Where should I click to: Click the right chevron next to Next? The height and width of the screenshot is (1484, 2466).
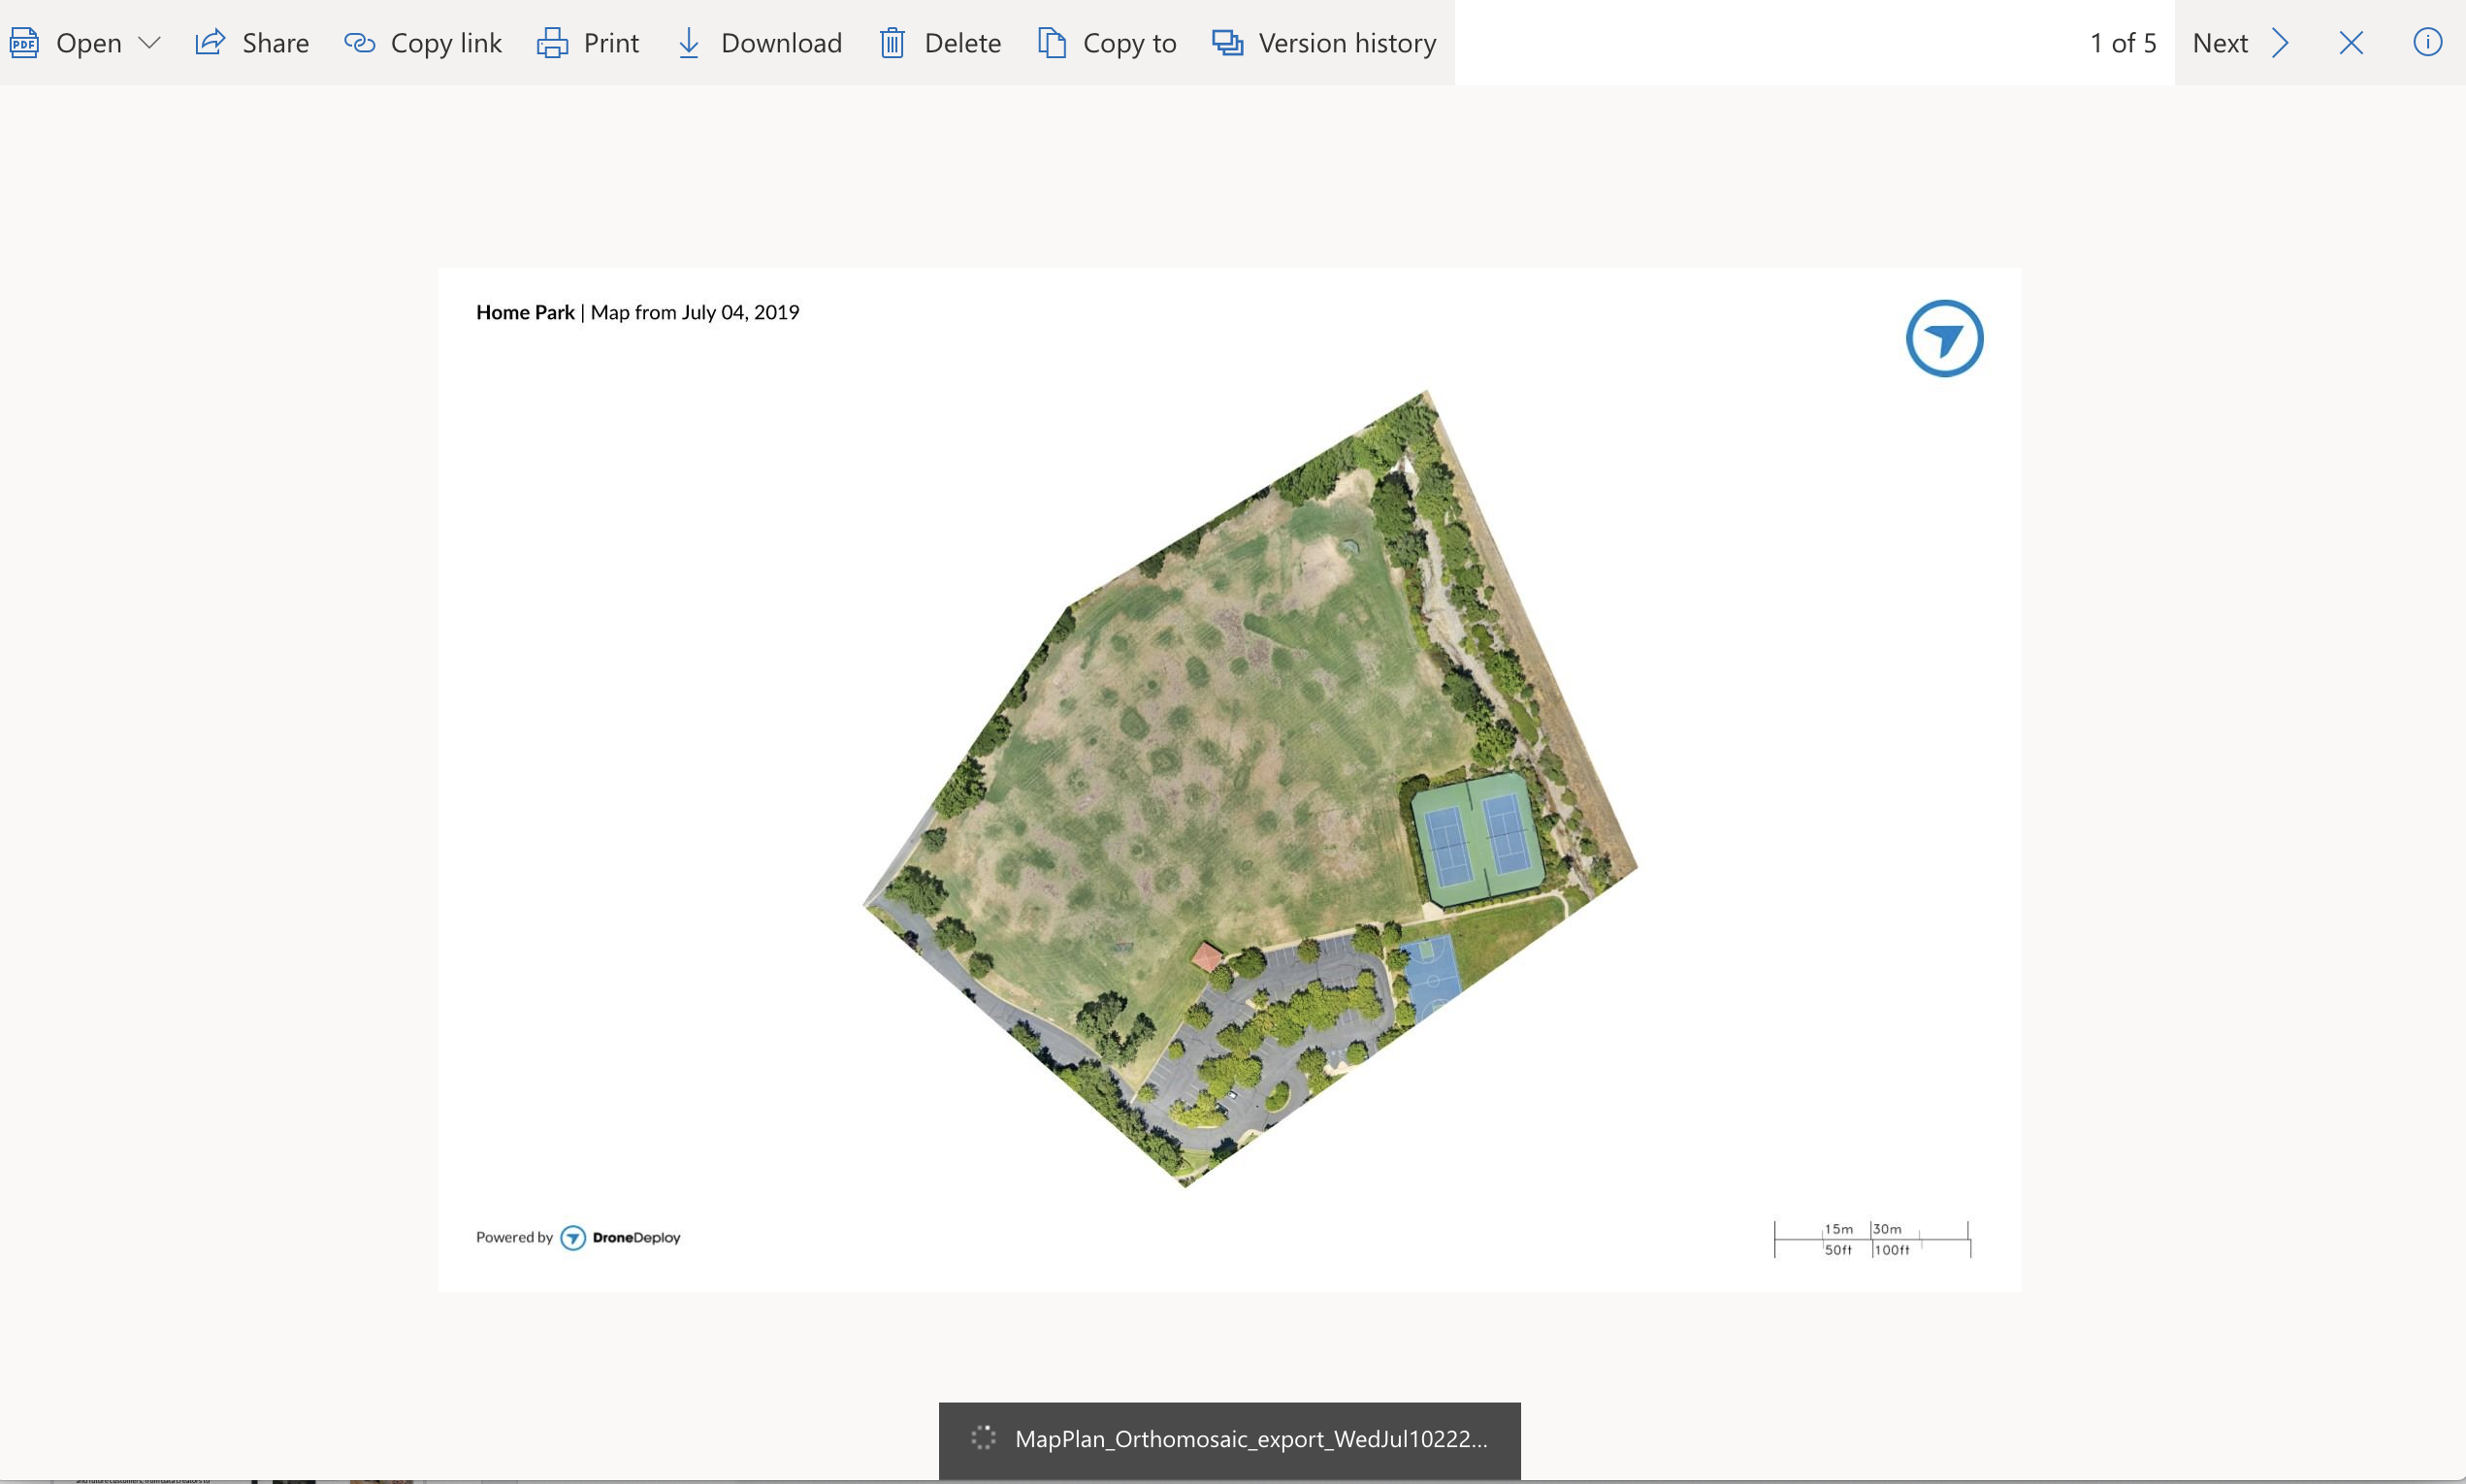tap(2280, 43)
